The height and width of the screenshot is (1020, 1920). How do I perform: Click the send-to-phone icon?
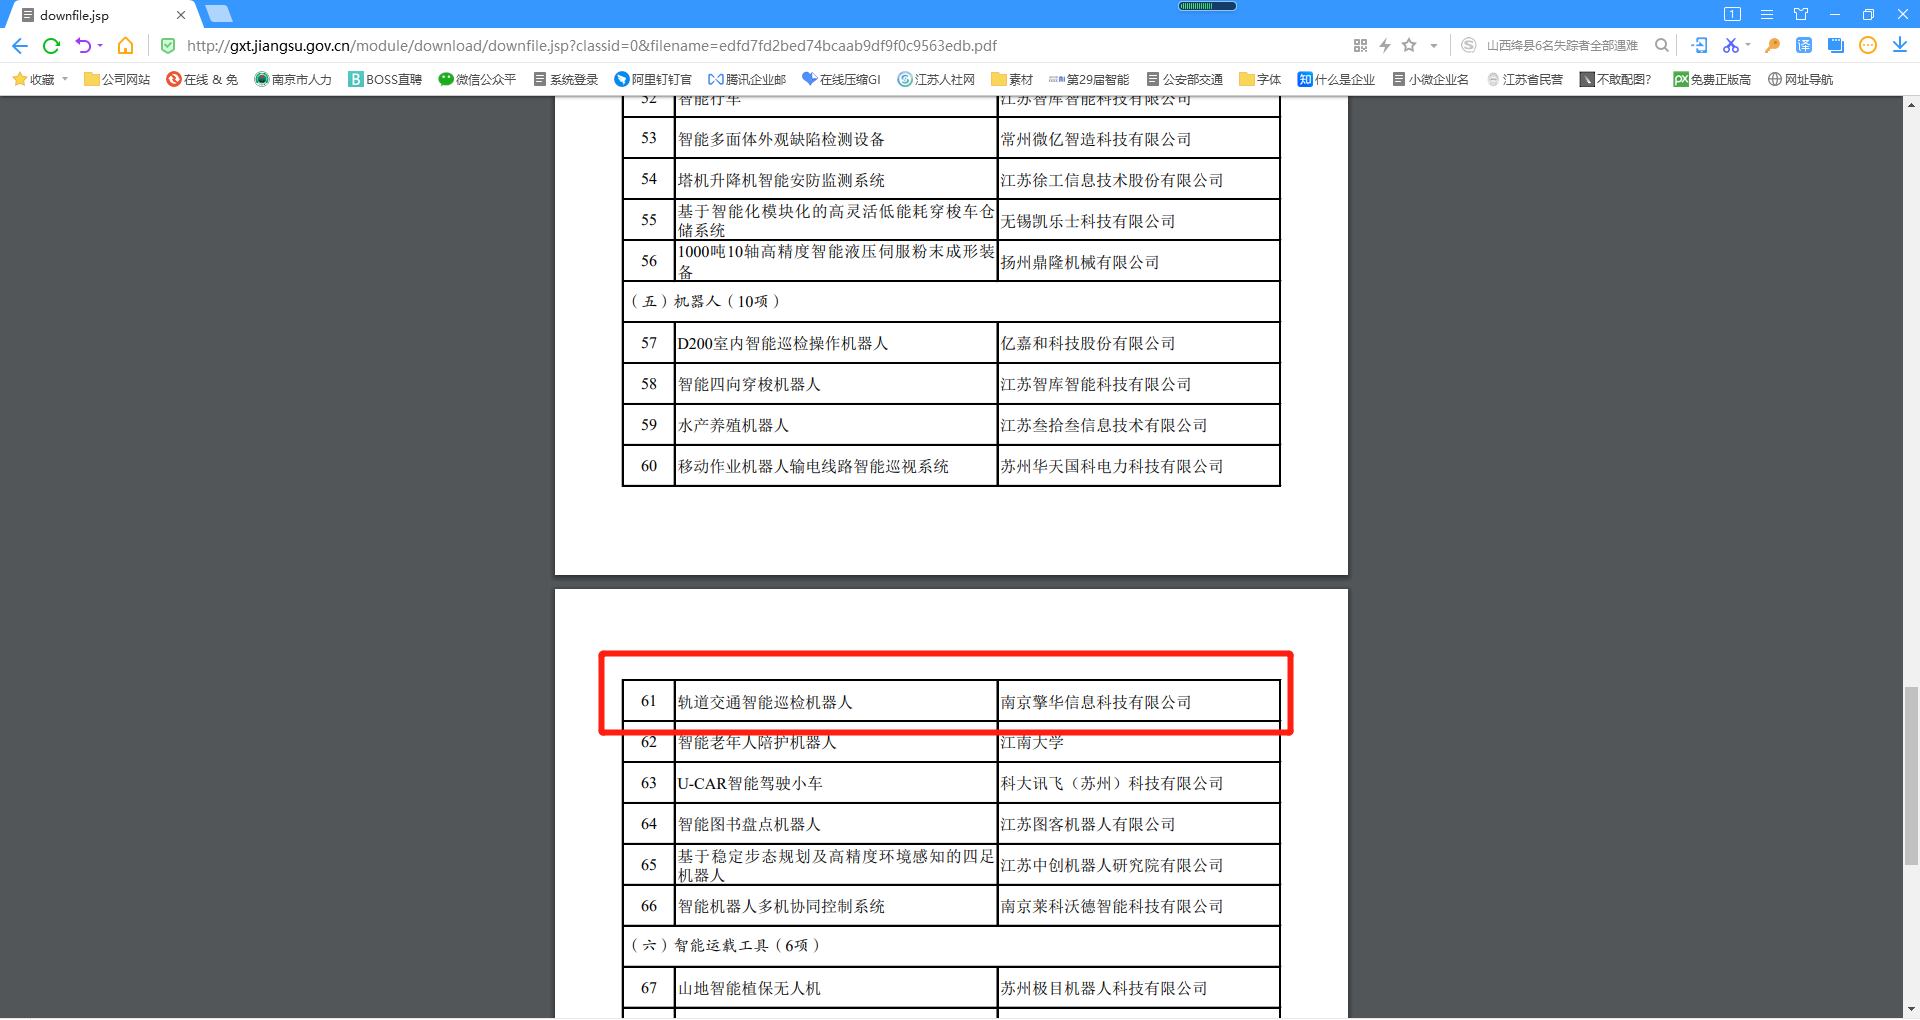pyautogui.click(x=1699, y=45)
